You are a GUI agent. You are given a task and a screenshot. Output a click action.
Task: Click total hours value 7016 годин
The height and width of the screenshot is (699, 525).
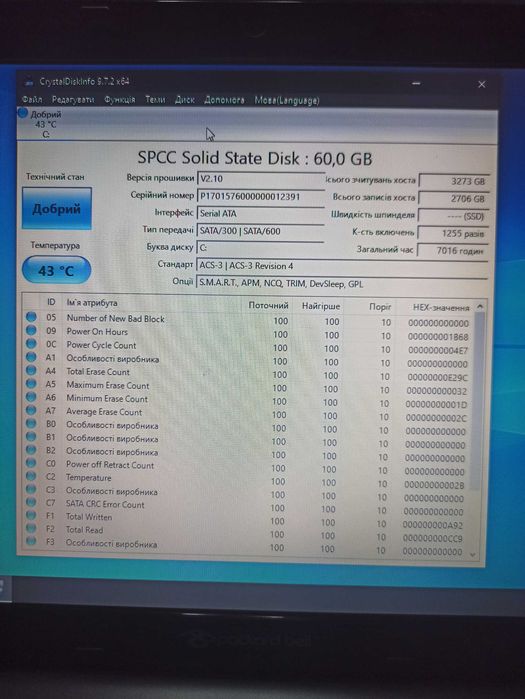453,251
